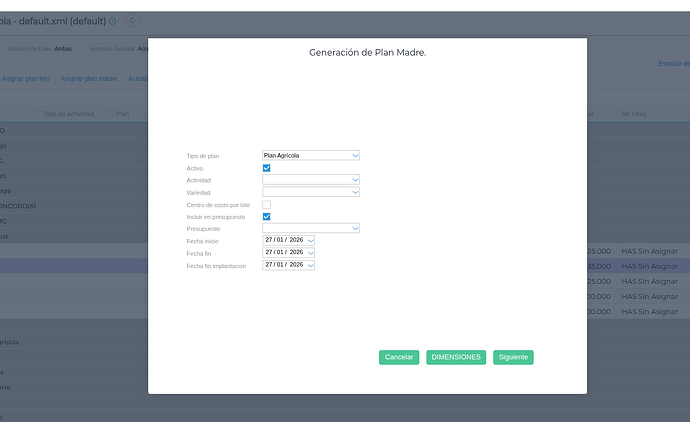This screenshot has height=422, width=690.
Task: Click the Fecha inicio date field
Action: pos(284,240)
